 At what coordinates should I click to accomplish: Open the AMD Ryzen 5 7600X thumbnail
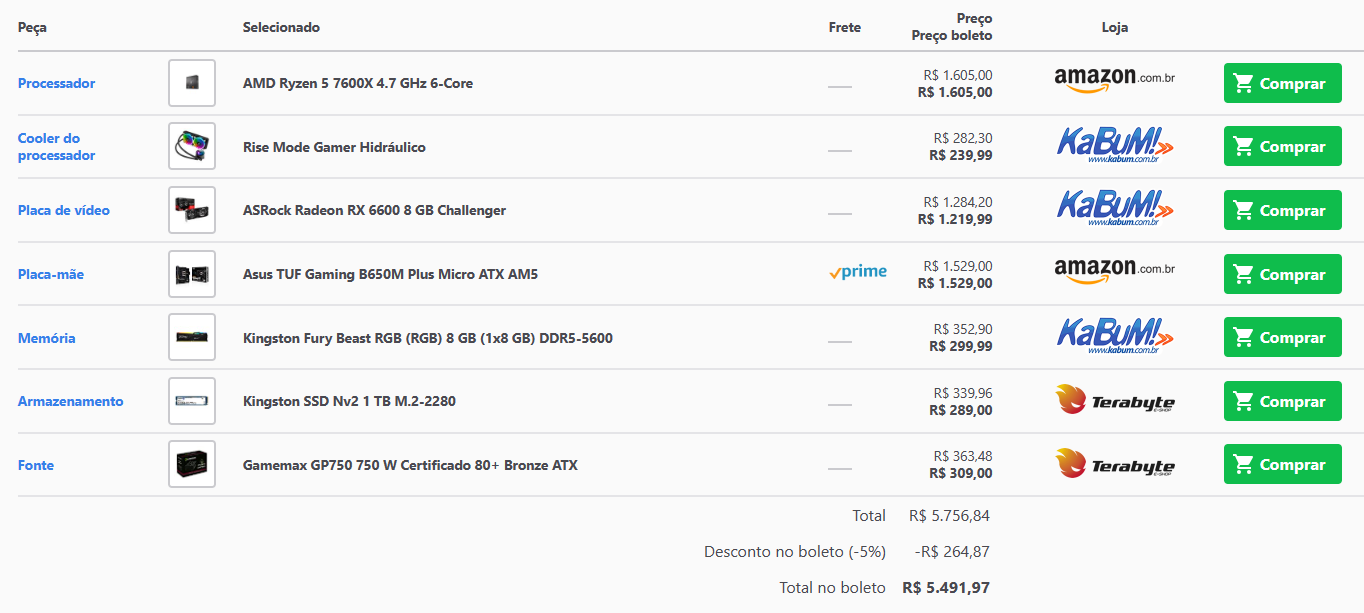coord(192,83)
